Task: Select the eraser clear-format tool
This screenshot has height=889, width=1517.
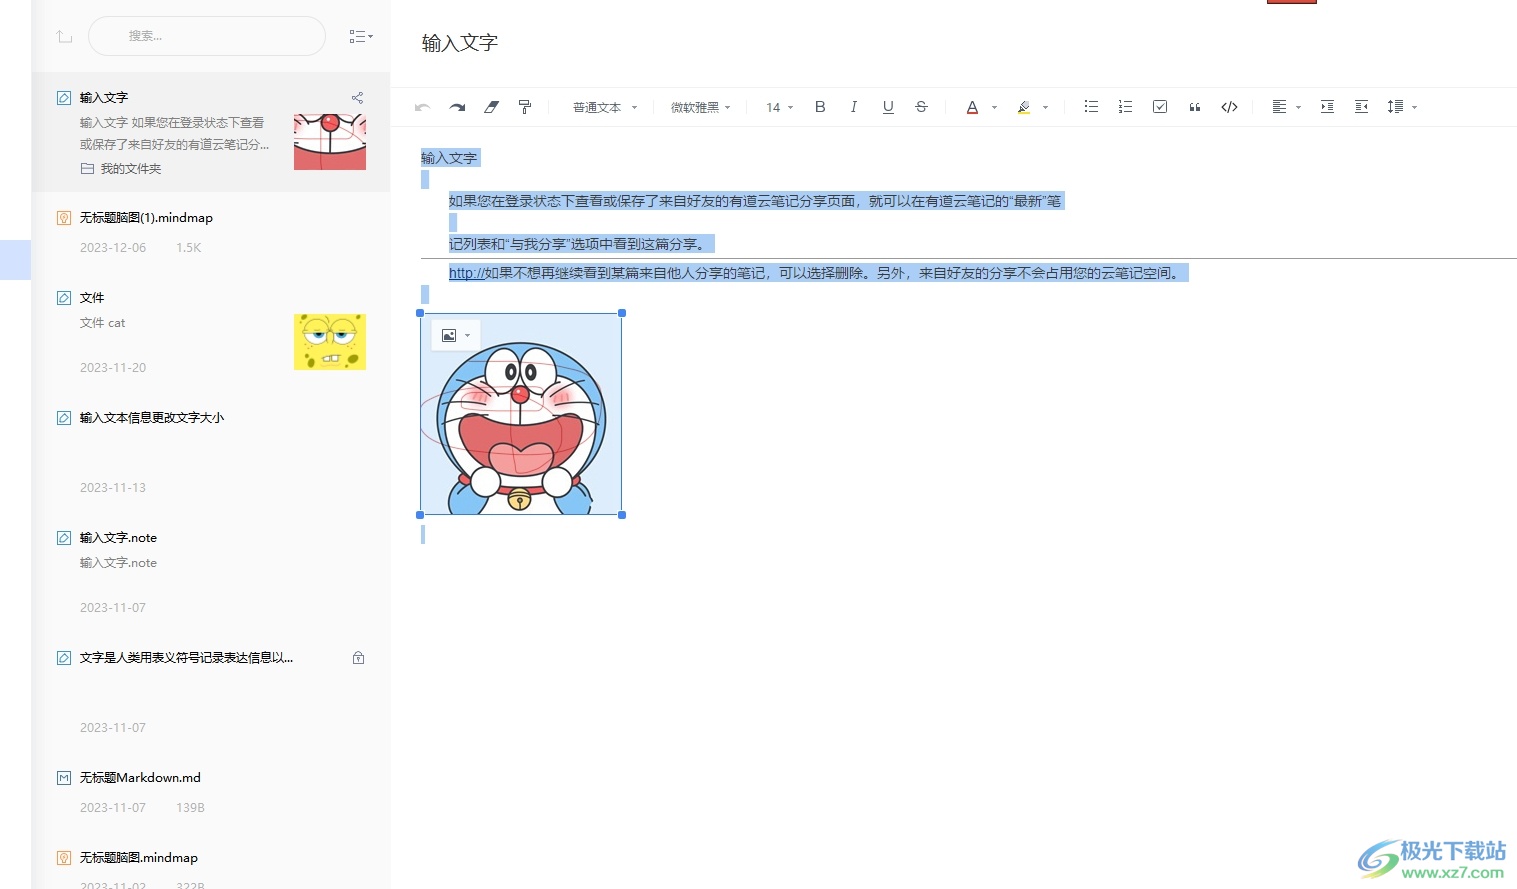Action: [x=491, y=107]
